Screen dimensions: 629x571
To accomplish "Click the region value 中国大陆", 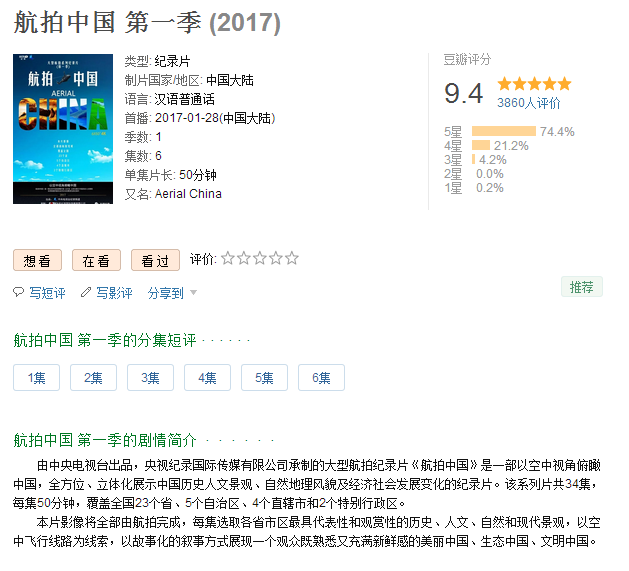I will click(x=230, y=80).
